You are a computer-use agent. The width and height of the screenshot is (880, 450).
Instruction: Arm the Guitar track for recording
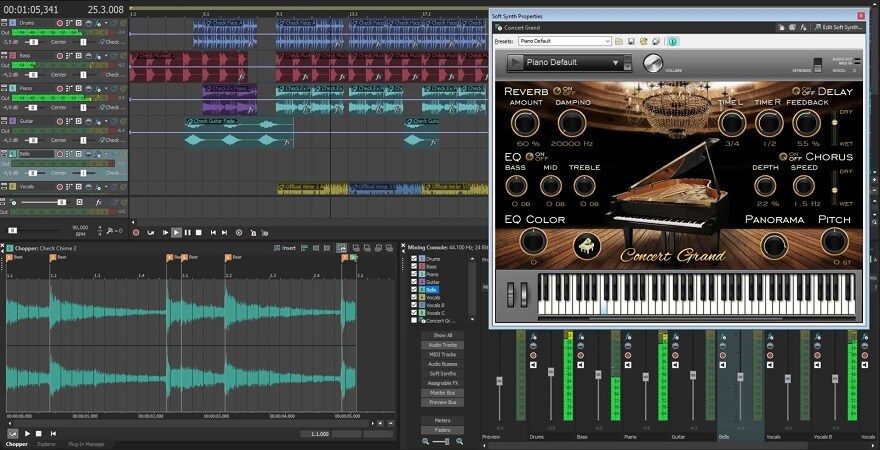[59, 121]
